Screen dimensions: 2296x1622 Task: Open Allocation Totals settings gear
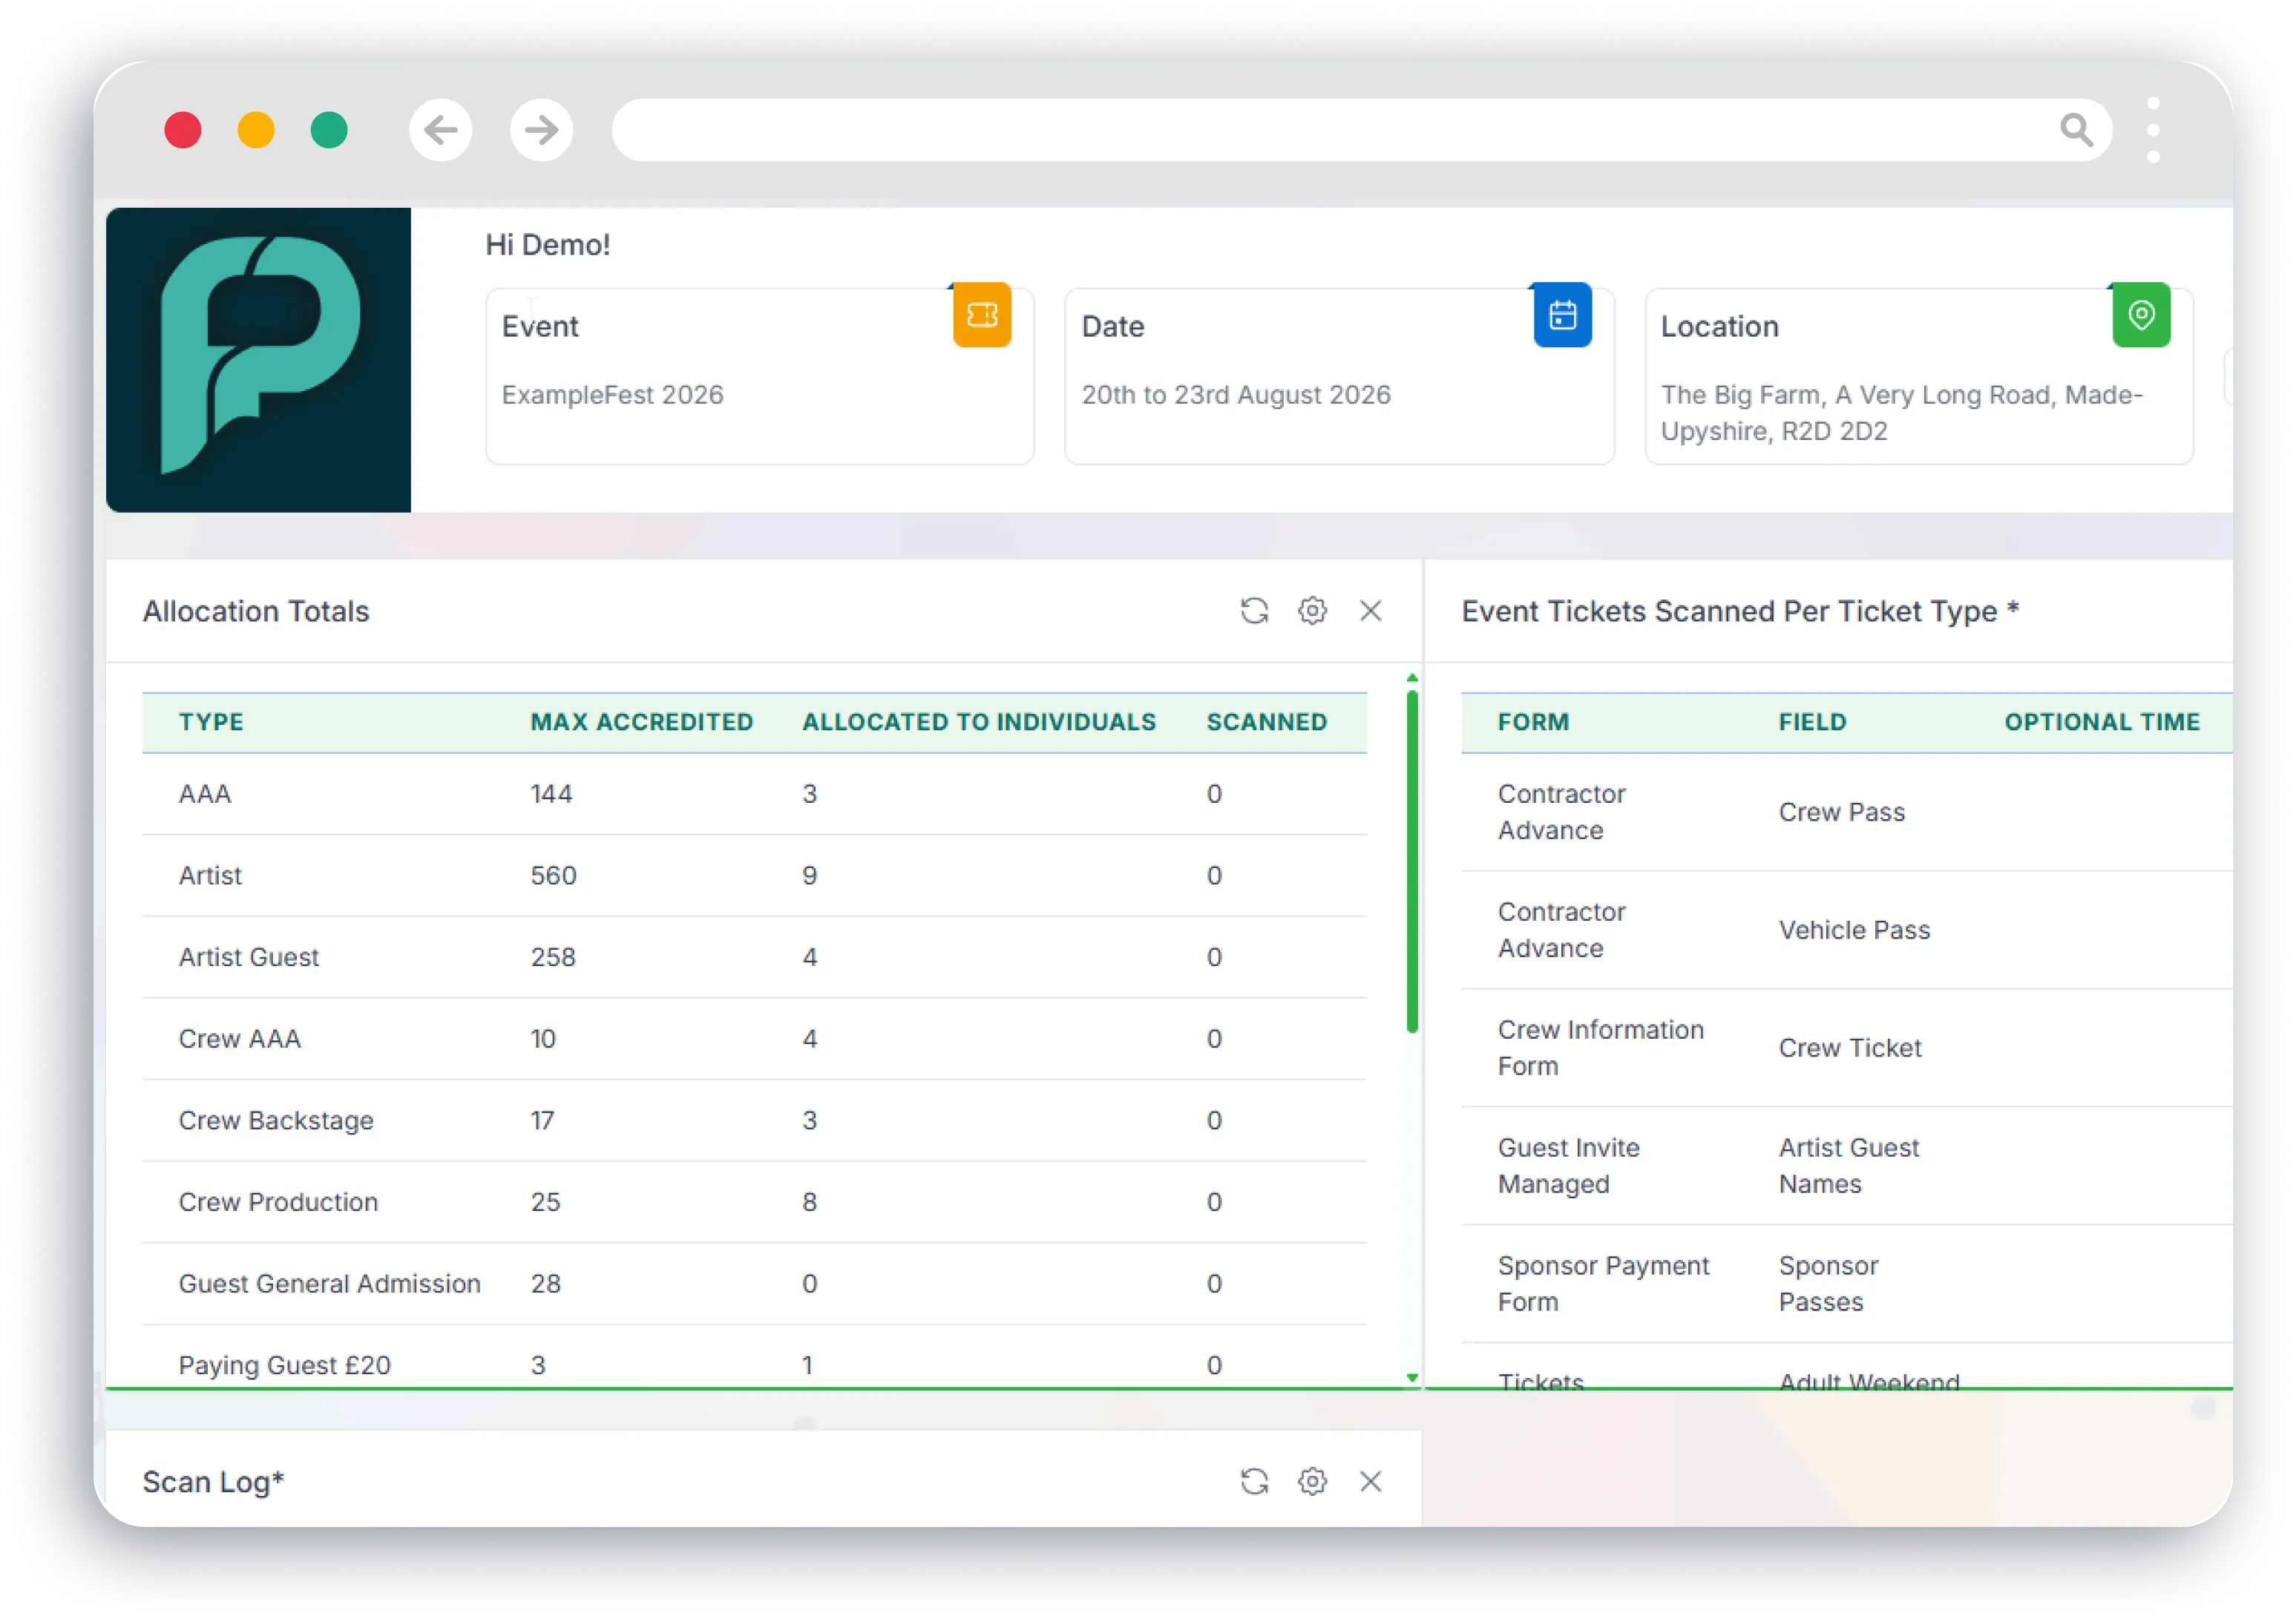[x=1312, y=610]
